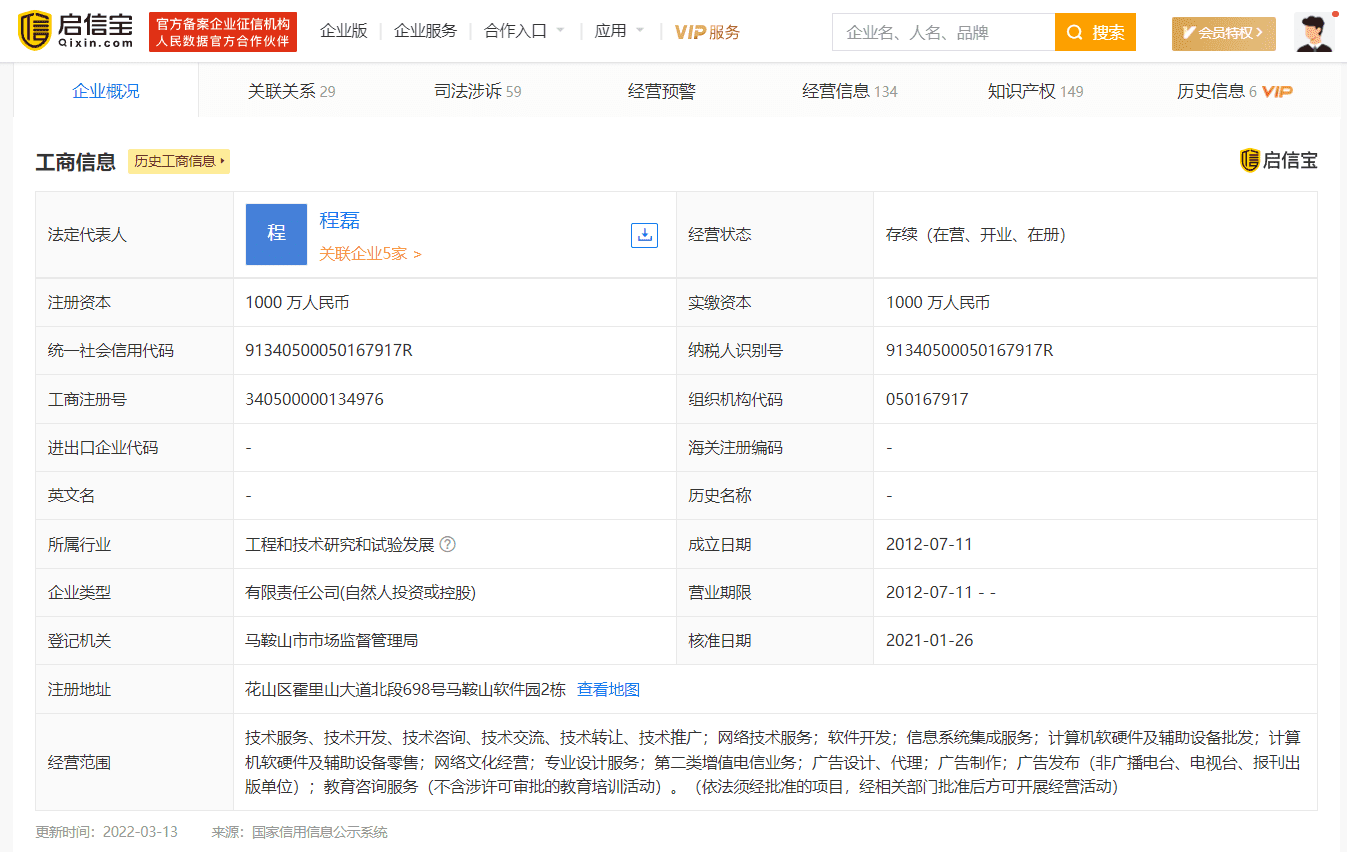Select the approval date 2021-01-26
The height and width of the screenshot is (852, 1347).
929,640
